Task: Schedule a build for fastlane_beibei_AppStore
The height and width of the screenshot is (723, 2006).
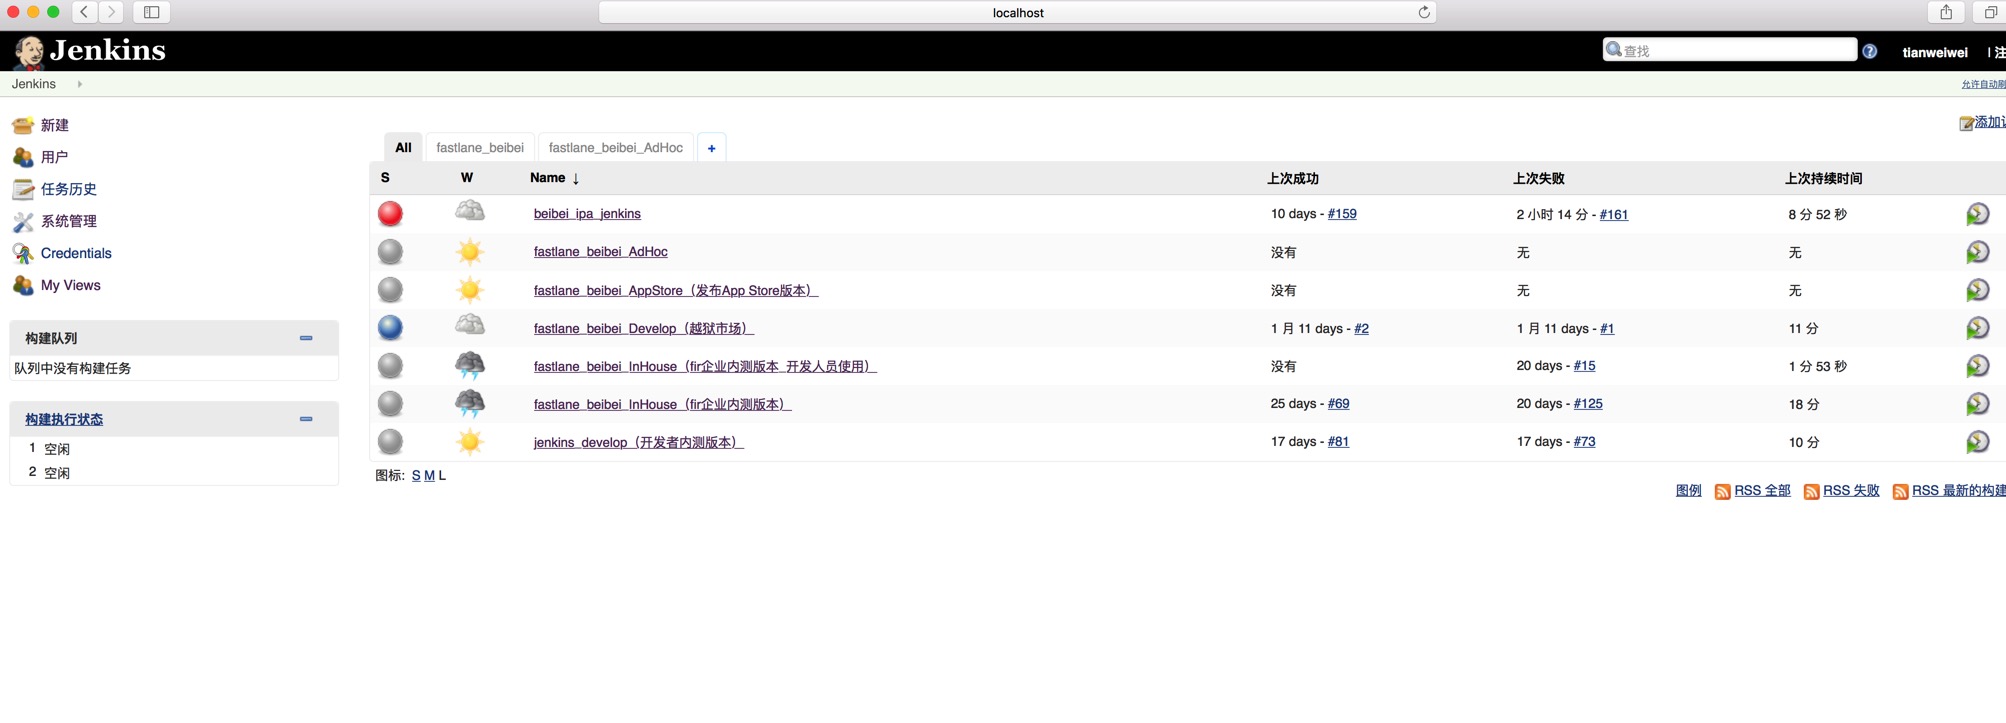Action: click(x=1977, y=290)
